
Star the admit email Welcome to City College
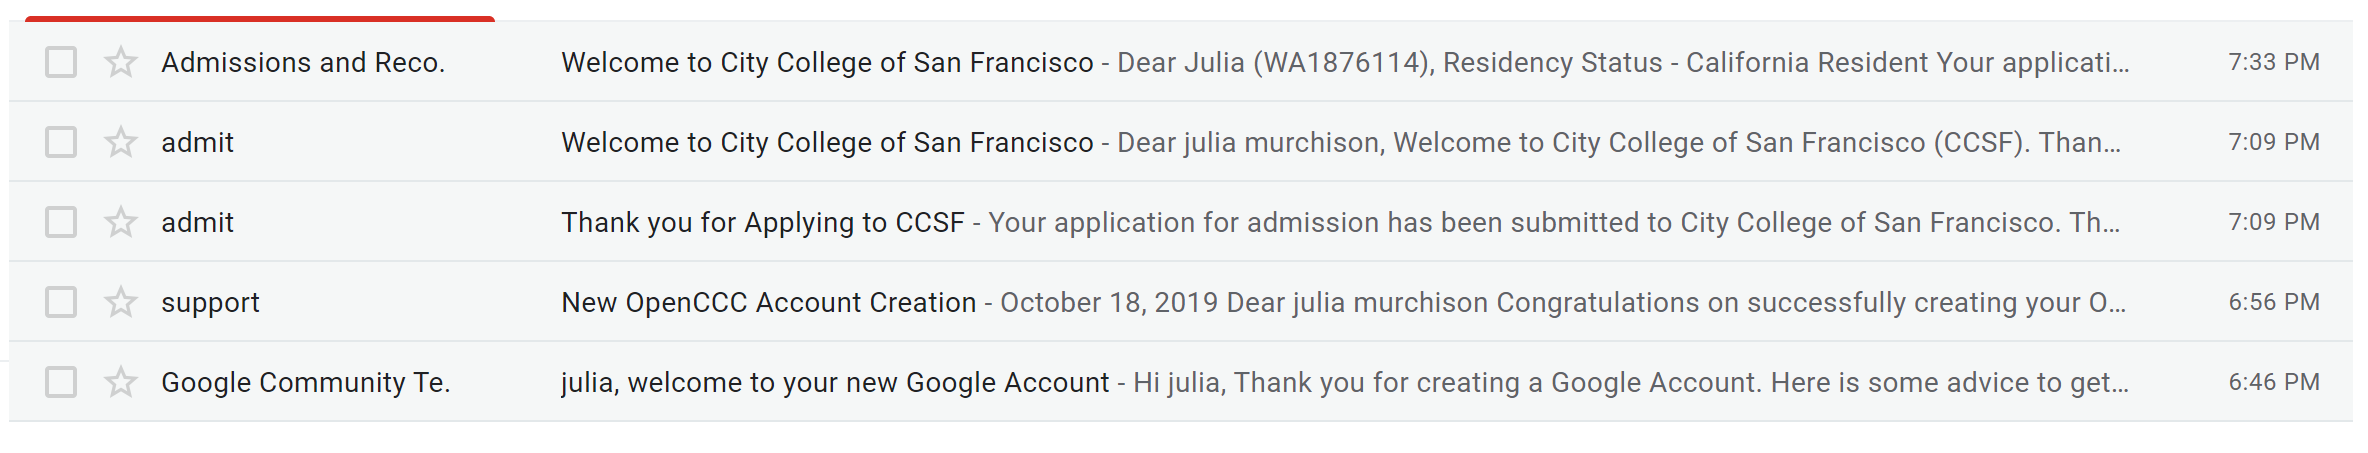tap(121, 142)
